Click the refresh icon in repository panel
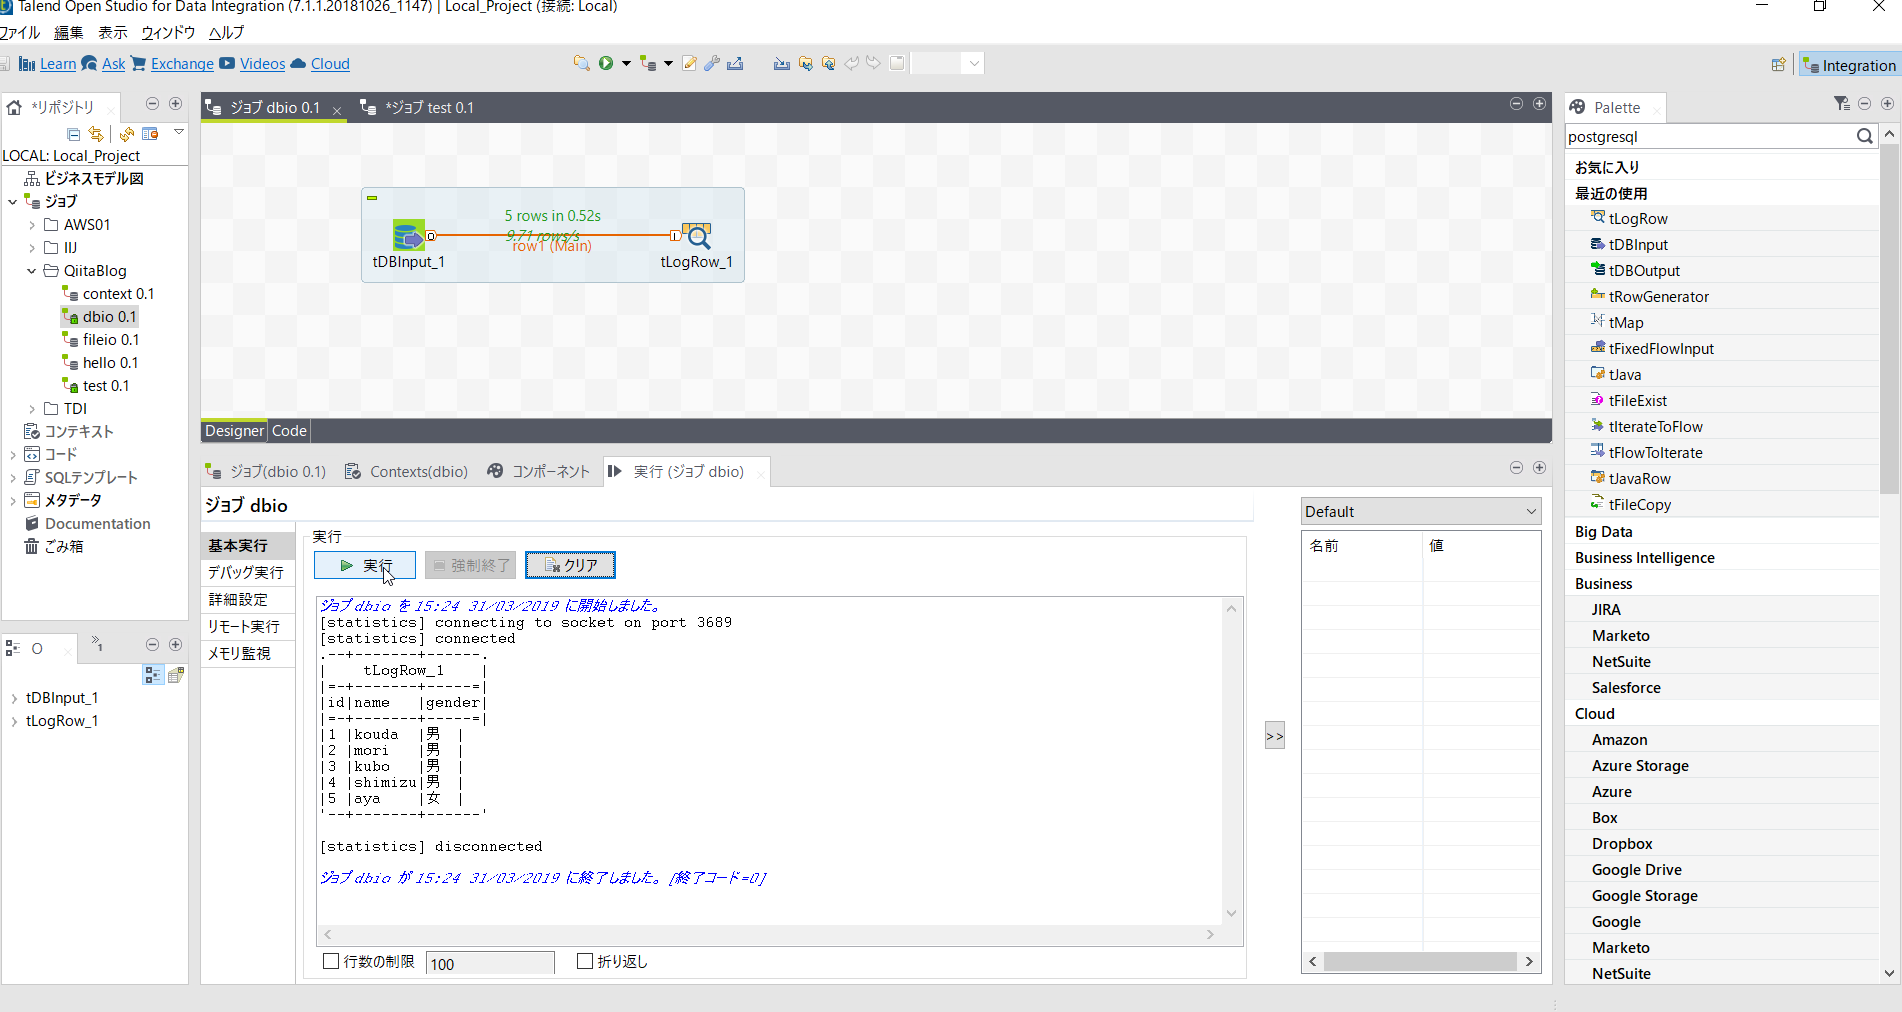Image resolution: width=1902 pixels, height=1012 pixels. (x=127, y=134)
